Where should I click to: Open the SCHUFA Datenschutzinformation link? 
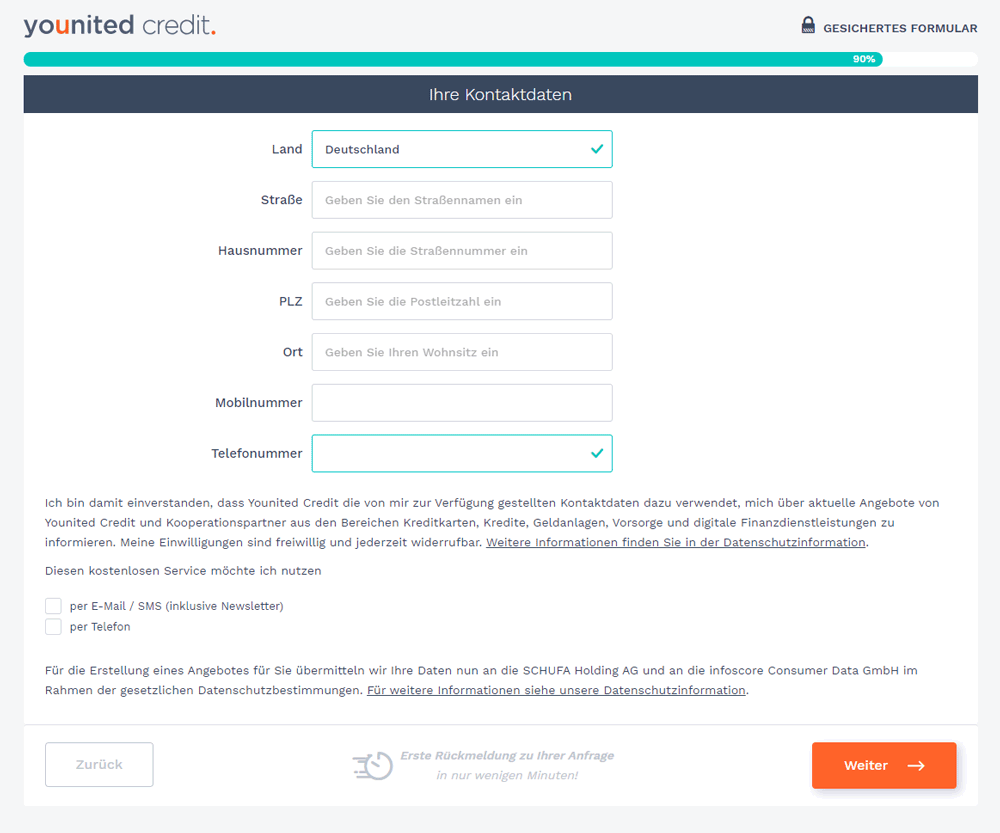tap(556, 690)
